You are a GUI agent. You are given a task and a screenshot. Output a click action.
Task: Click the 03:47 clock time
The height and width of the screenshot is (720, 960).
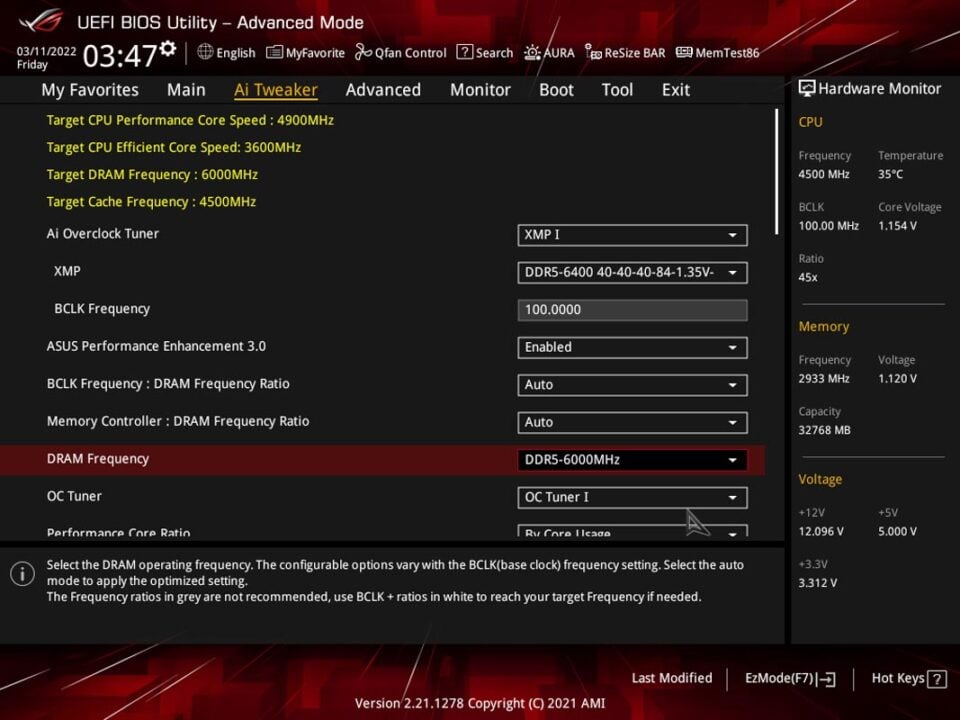point(120,57)
